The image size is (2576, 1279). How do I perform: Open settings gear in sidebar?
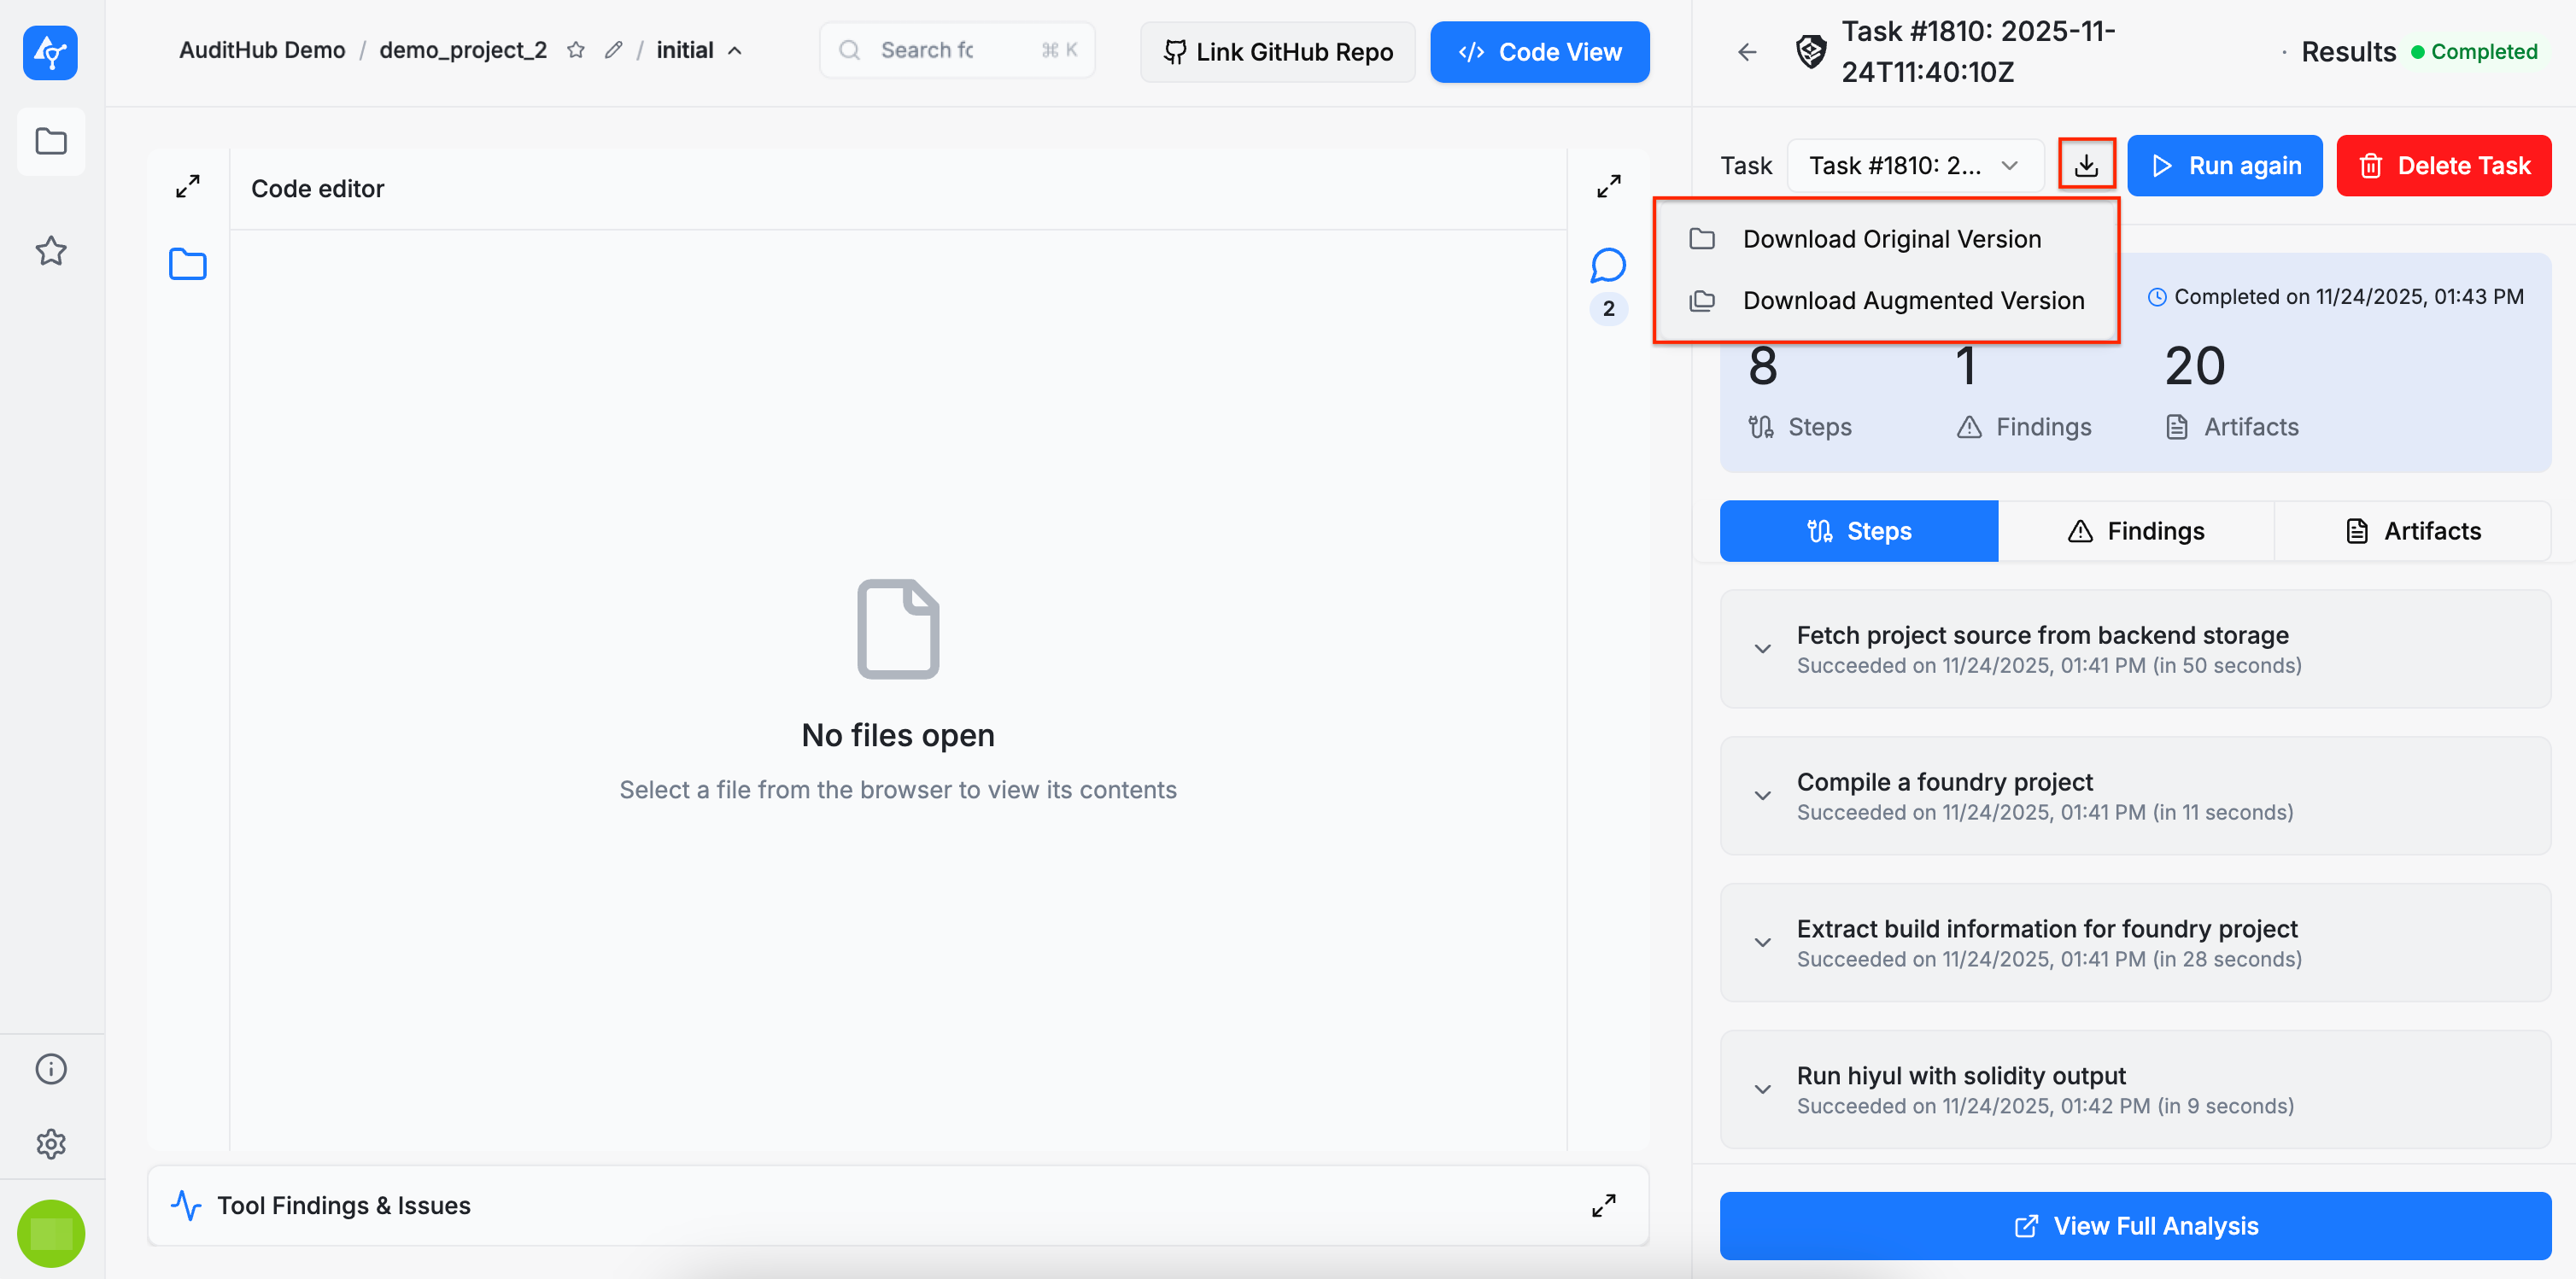tap(51, 1143)
